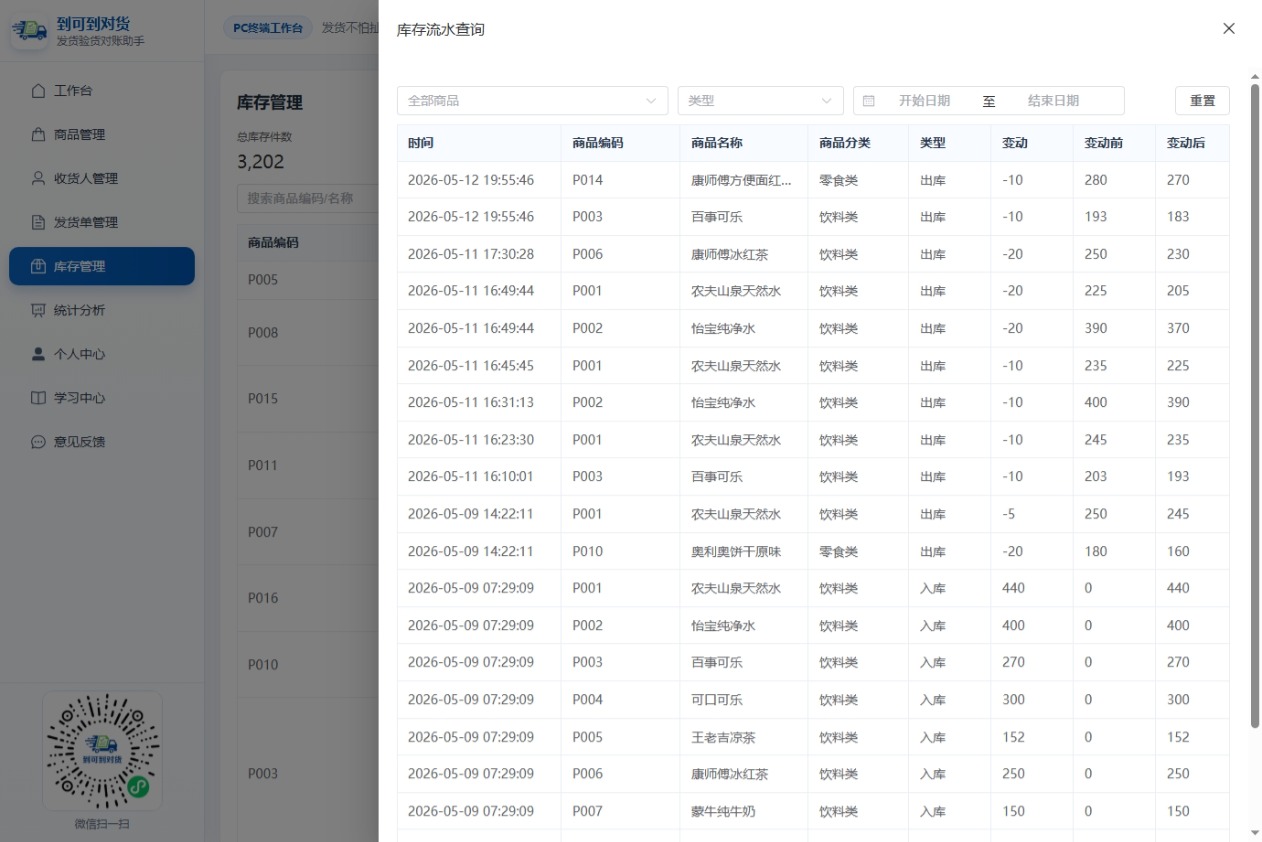Click 康师傅冰红茶 in 17:30:28 row
Viewport: 1262px width, 842px height.
click(x=730, y=254)
